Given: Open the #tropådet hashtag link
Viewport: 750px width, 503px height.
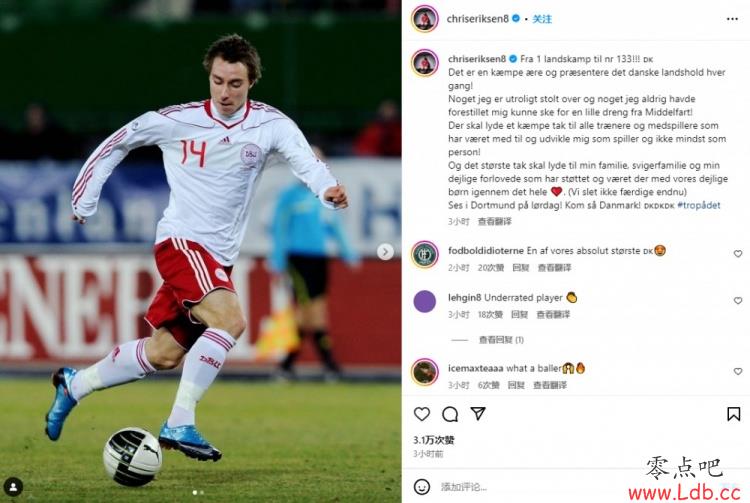Looking at the screenshot, I should click(698, 205).
